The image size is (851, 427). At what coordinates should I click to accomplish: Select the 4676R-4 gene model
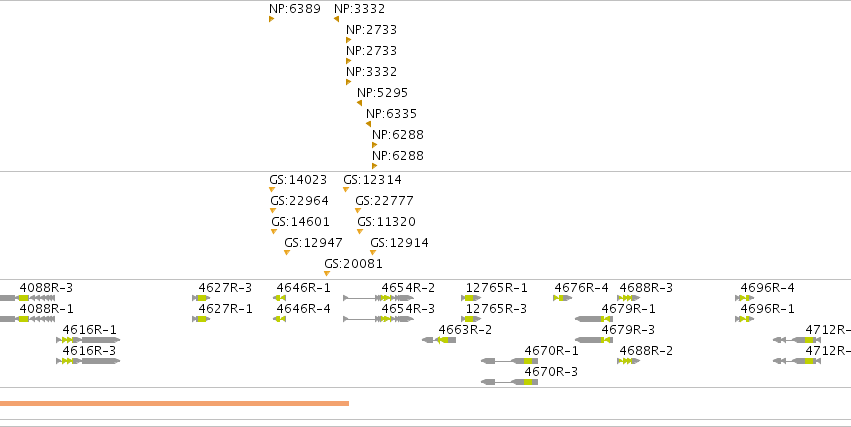tap(562, 298)
